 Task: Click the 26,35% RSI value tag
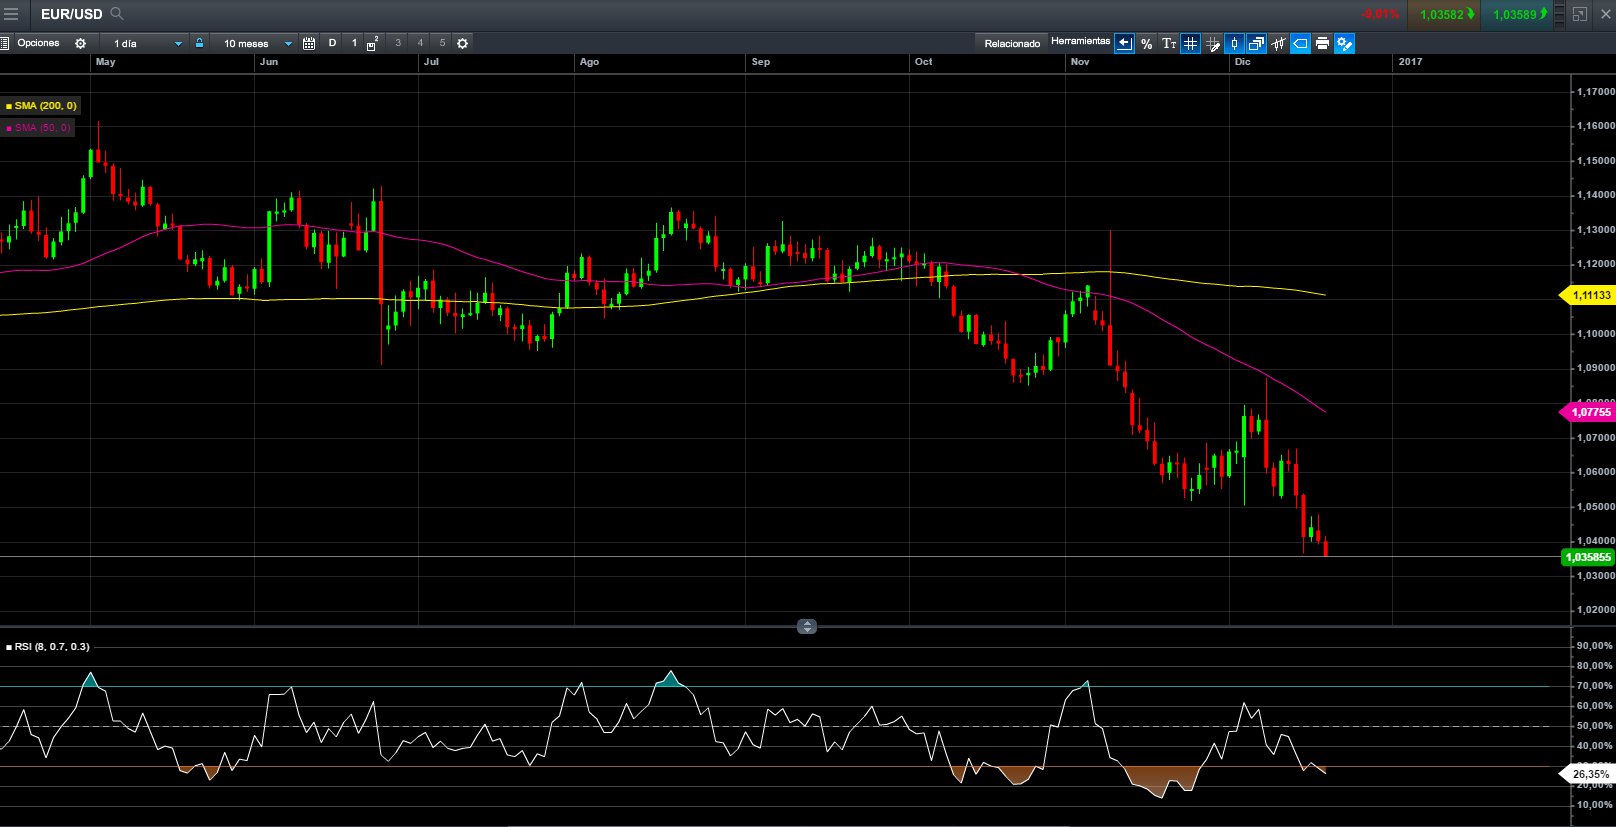click(1587, 774)
